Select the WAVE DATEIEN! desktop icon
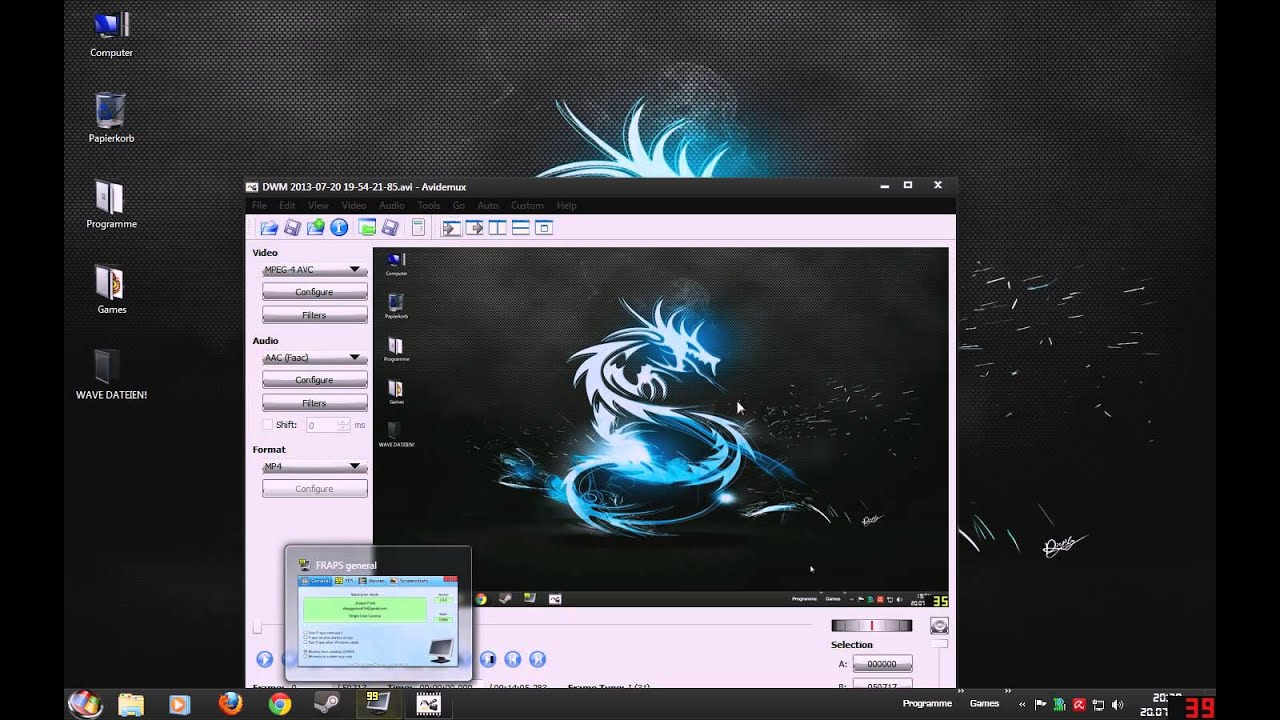Screen dimensions: 1280x720 [111, 375]
